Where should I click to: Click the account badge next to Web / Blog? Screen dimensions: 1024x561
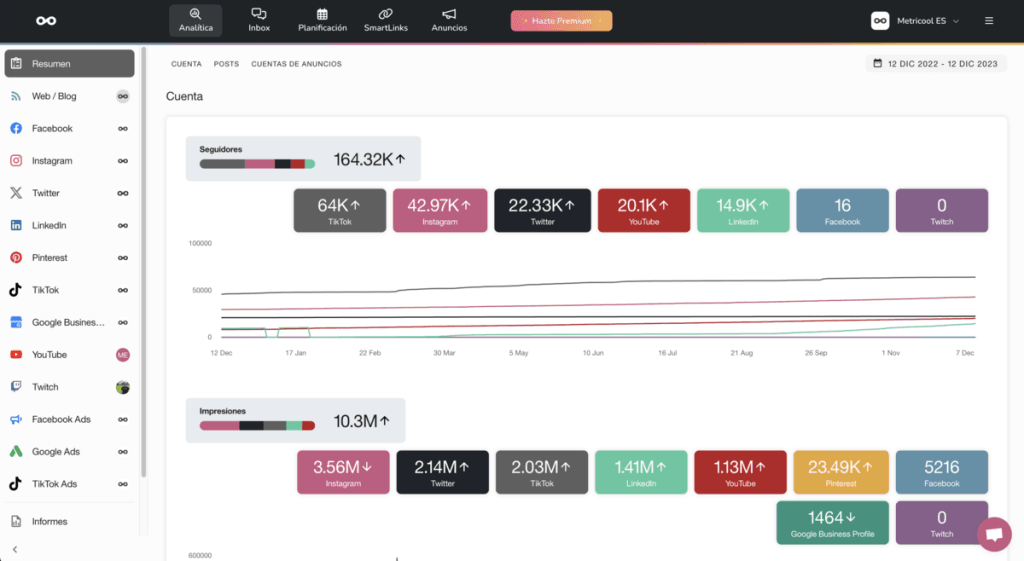tap(123, 96)
